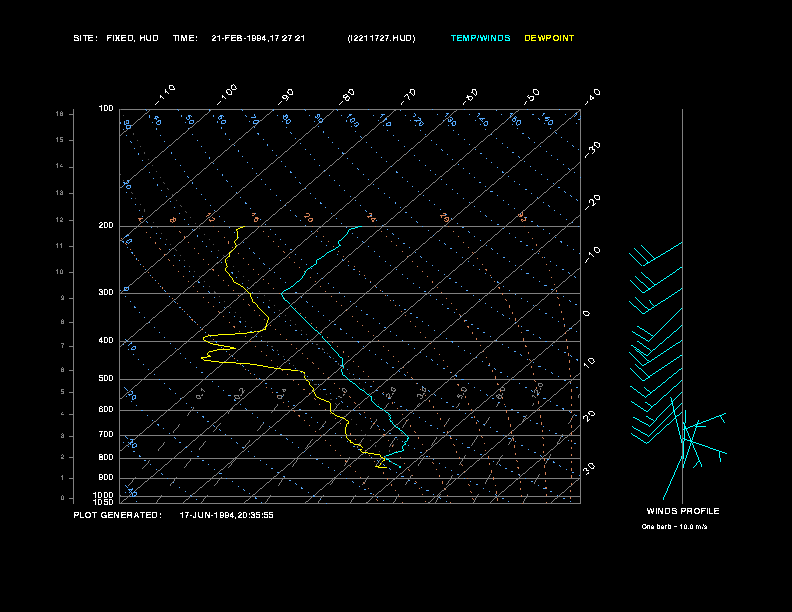Click the "One barb = 10.0 m/s" note

tap(674, 527)
